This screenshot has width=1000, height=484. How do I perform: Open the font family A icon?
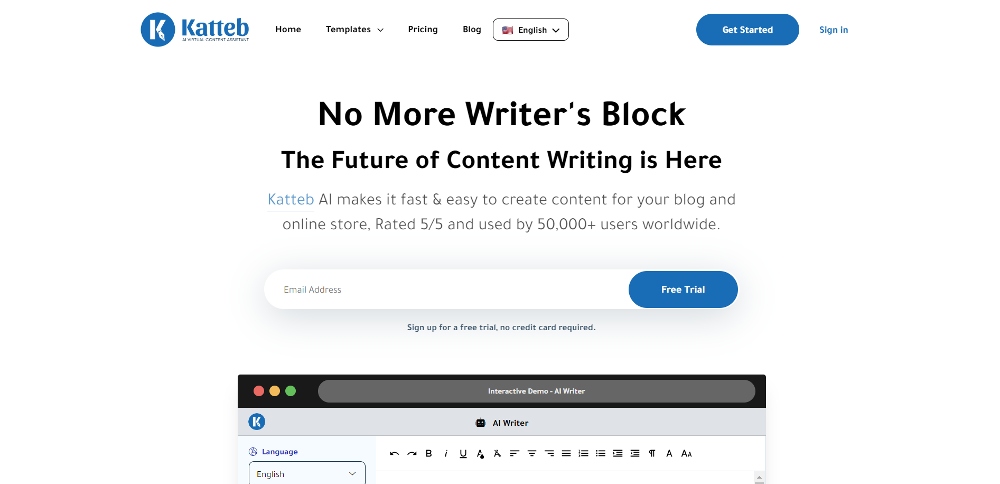(669, 453)
